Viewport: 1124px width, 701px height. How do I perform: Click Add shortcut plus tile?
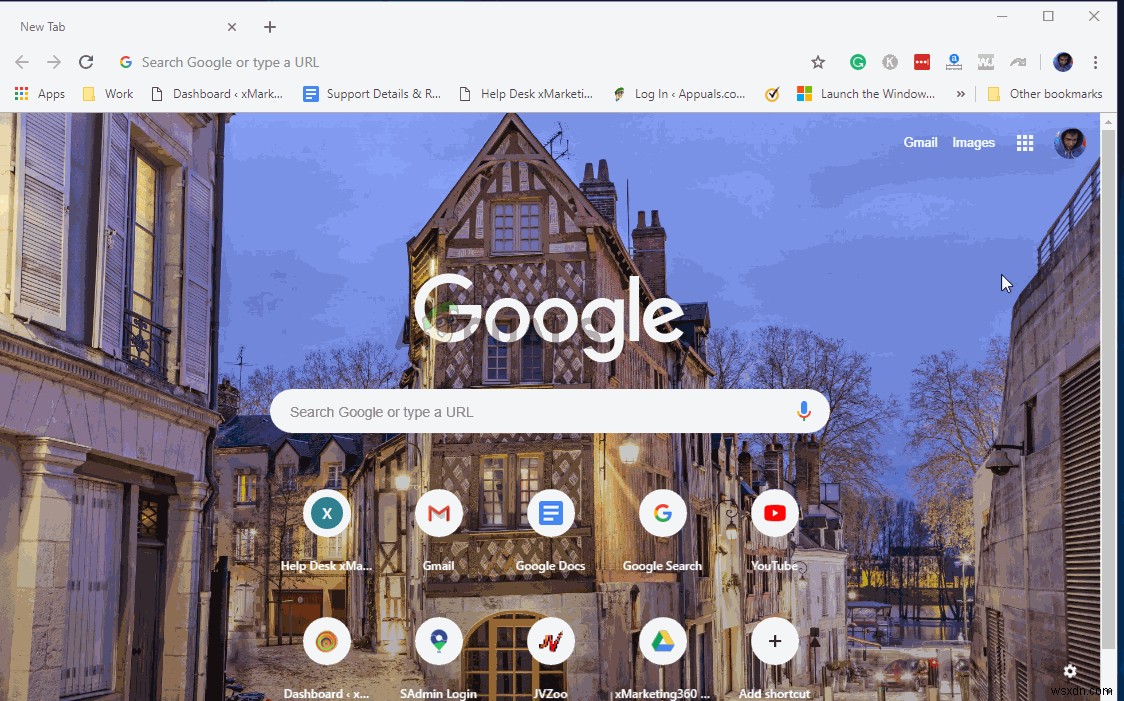pos(775,641)
